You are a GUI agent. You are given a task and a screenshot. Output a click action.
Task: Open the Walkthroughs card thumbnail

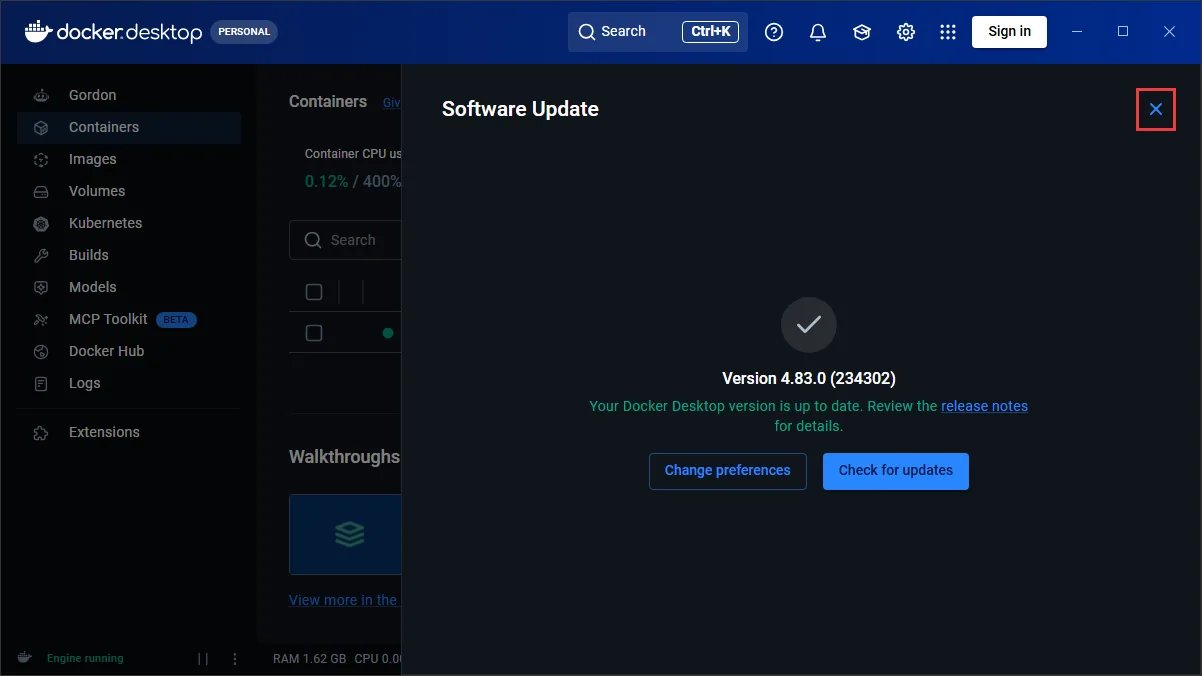346,534
